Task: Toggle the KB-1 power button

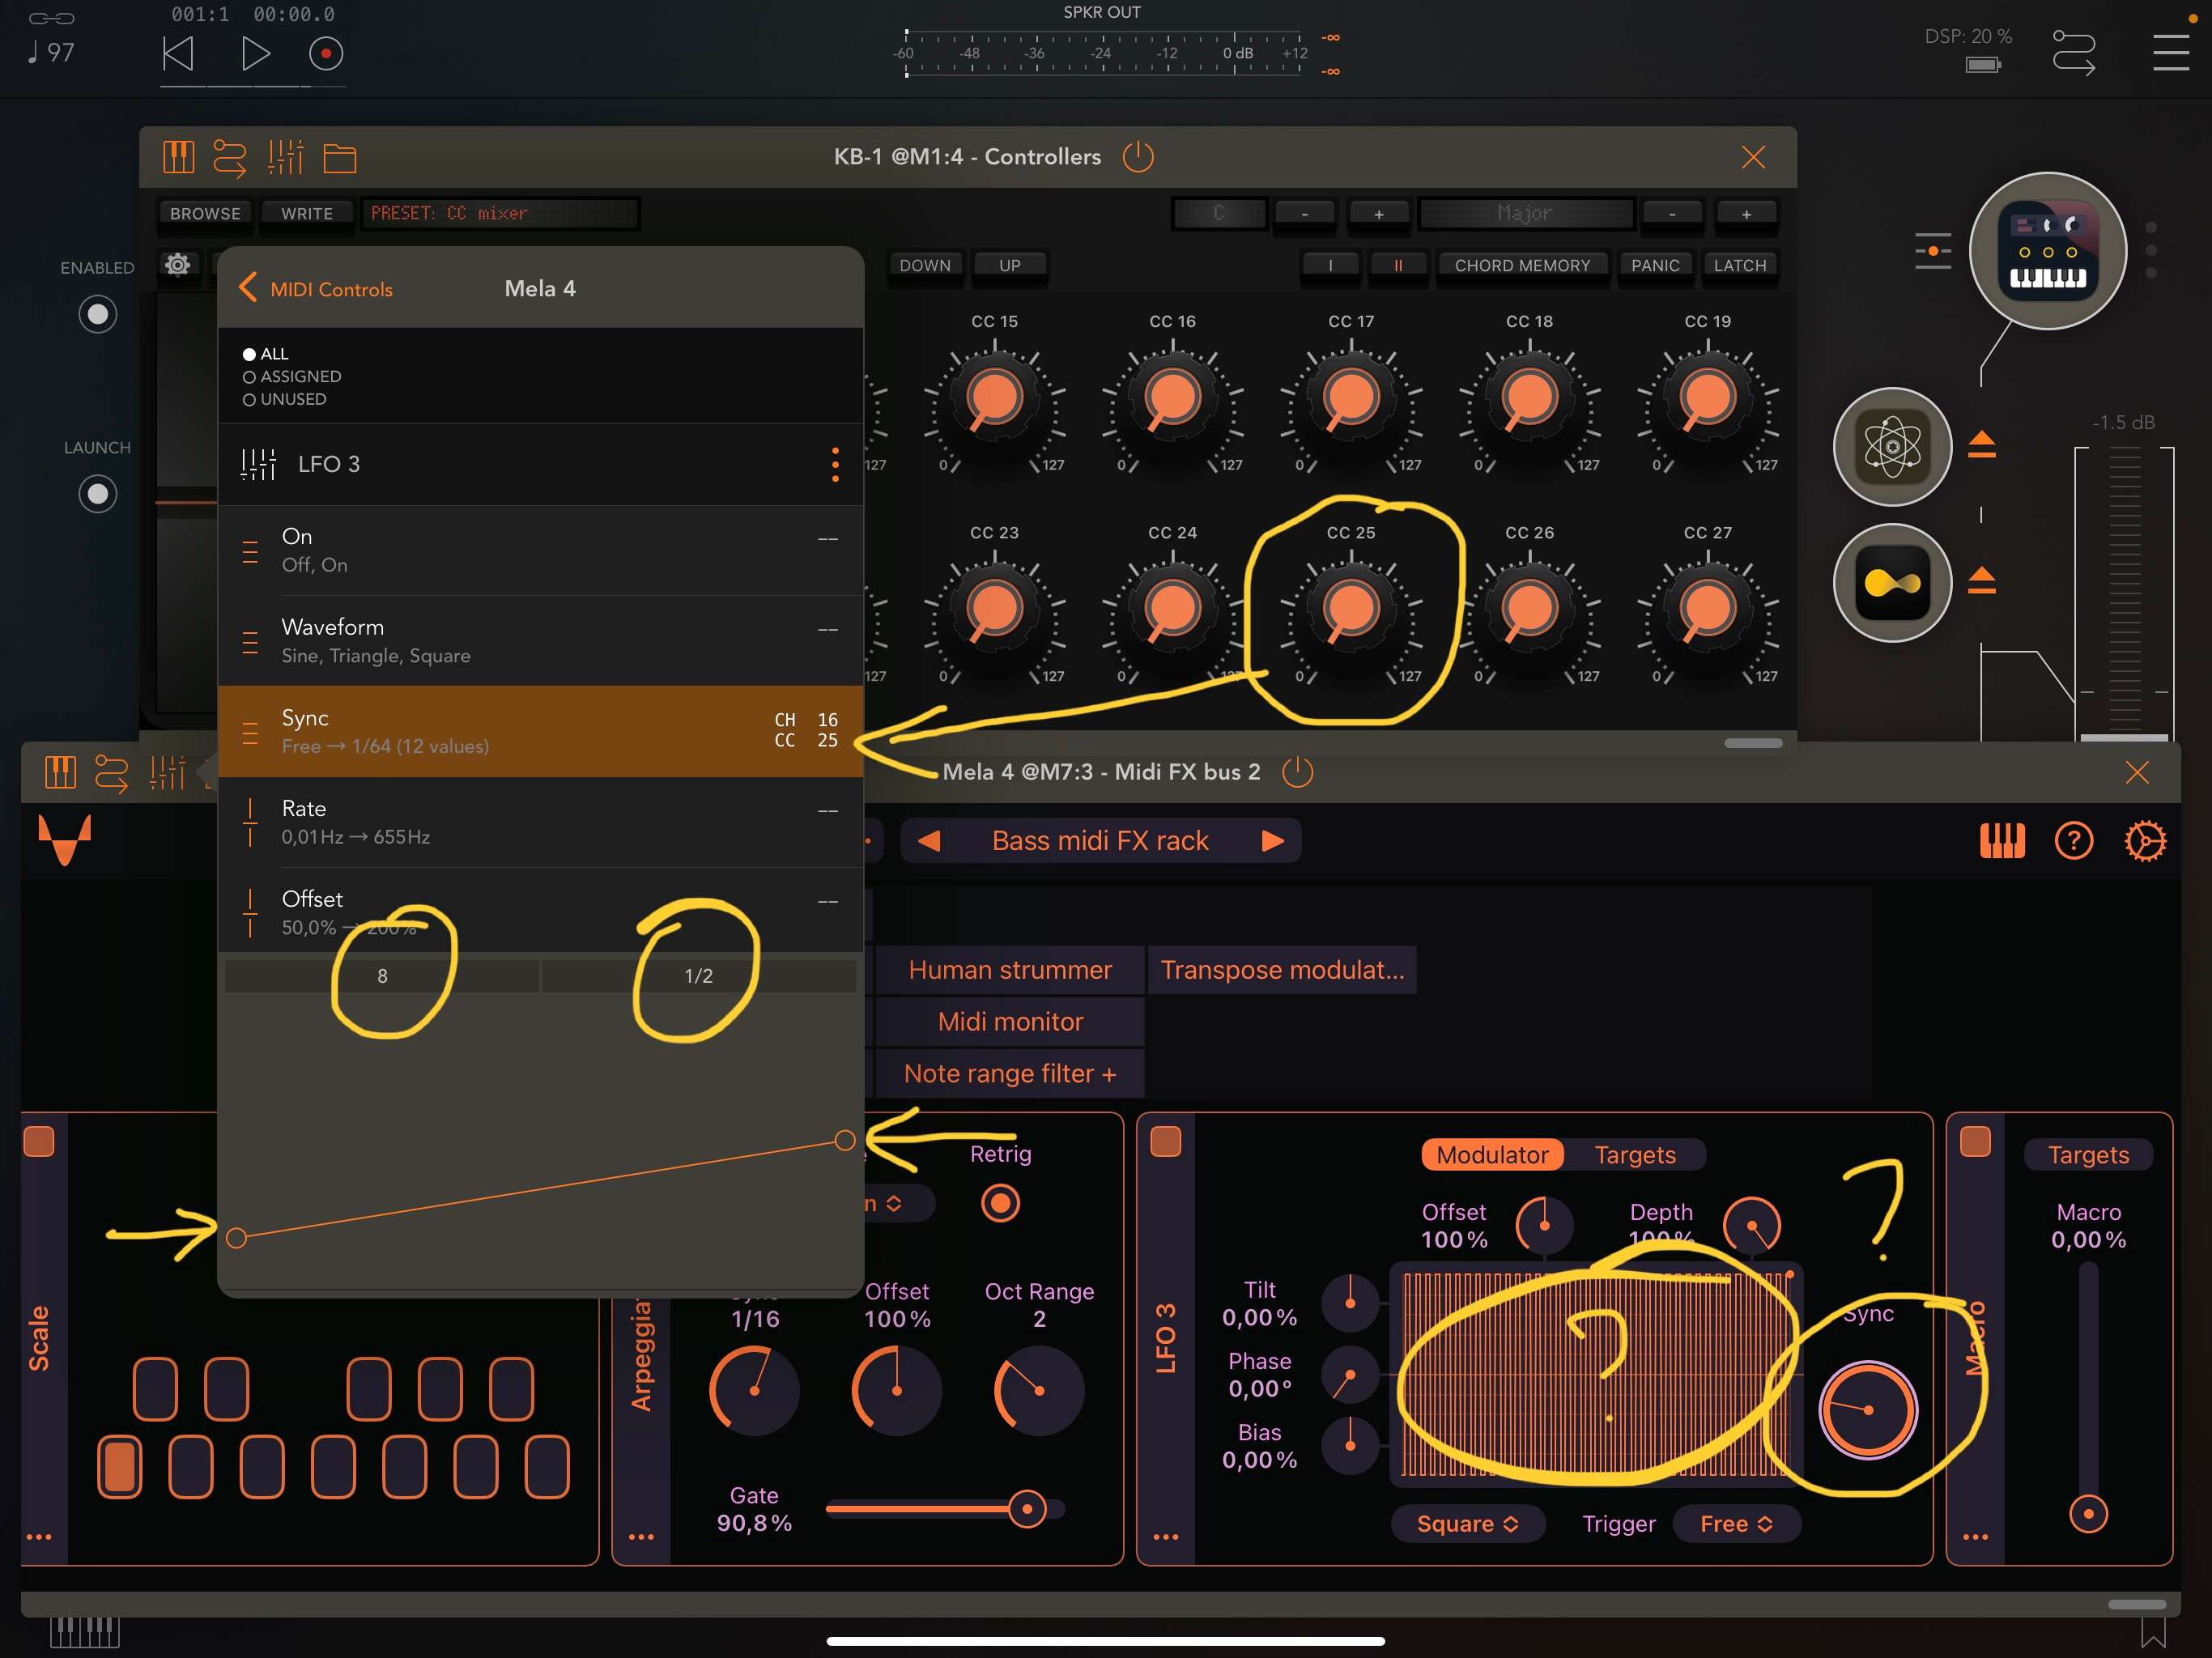Action: (1138, 157)
